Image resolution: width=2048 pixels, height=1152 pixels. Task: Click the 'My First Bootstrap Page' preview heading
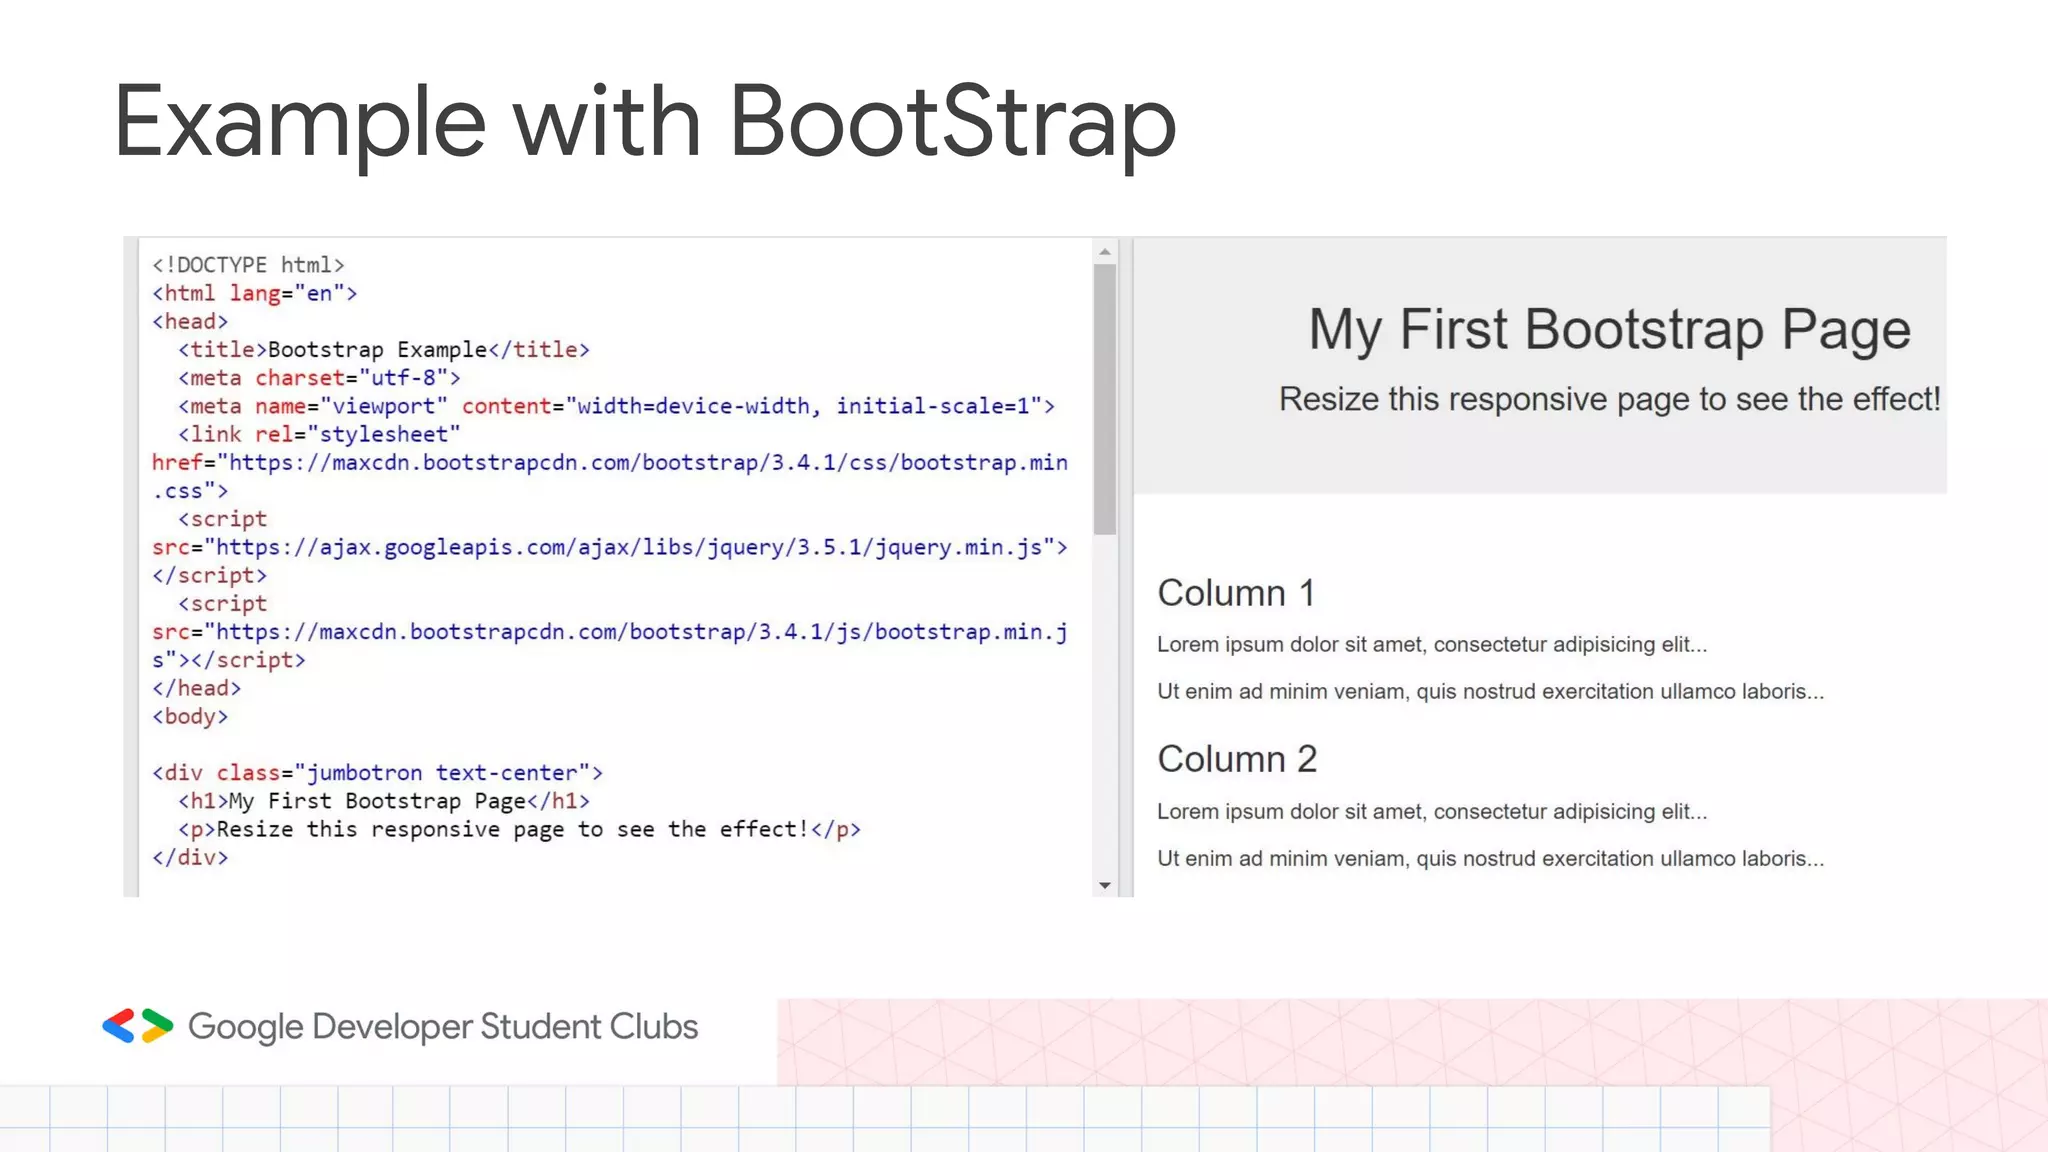point(1610,331)
